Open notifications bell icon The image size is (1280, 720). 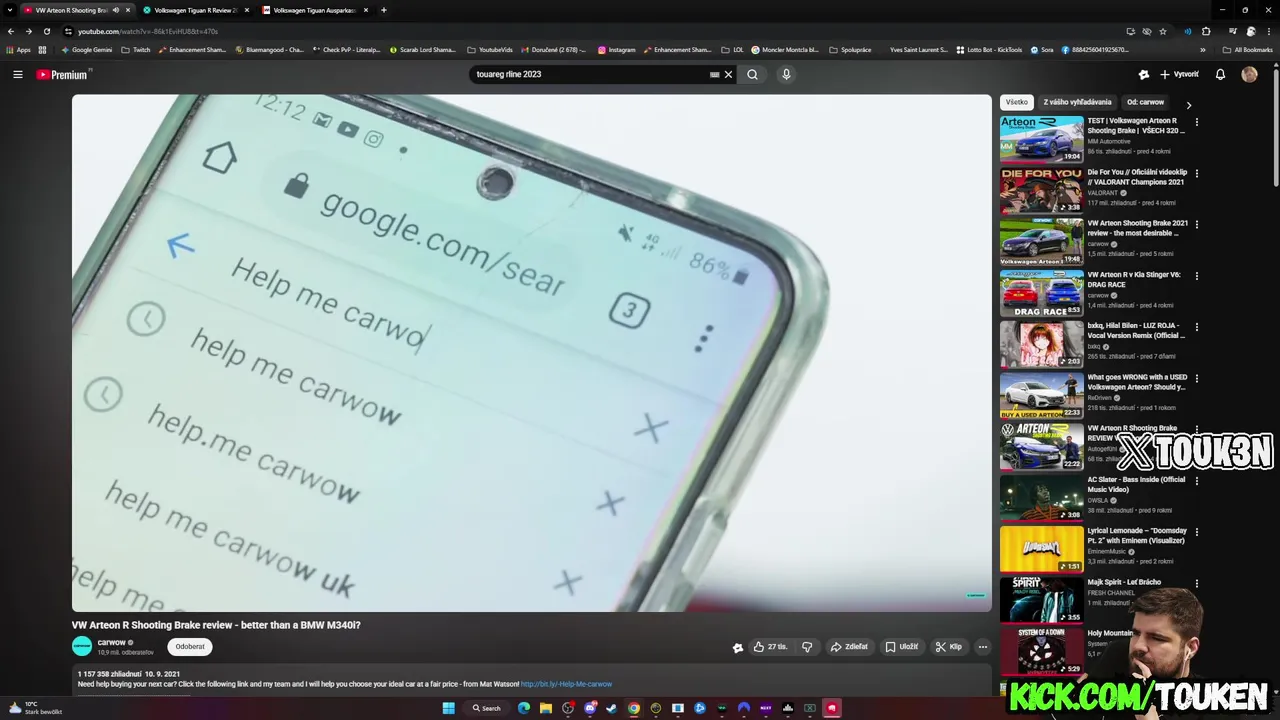tap(1220, 74)
